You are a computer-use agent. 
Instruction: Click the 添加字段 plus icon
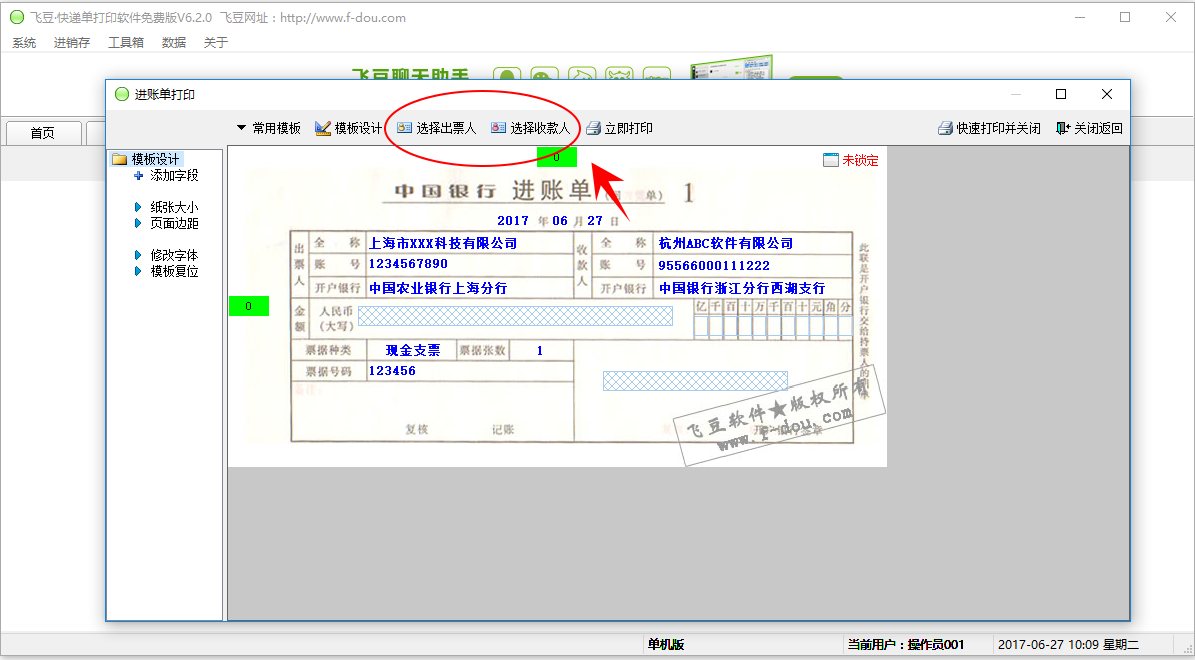[x=138, y=175]
